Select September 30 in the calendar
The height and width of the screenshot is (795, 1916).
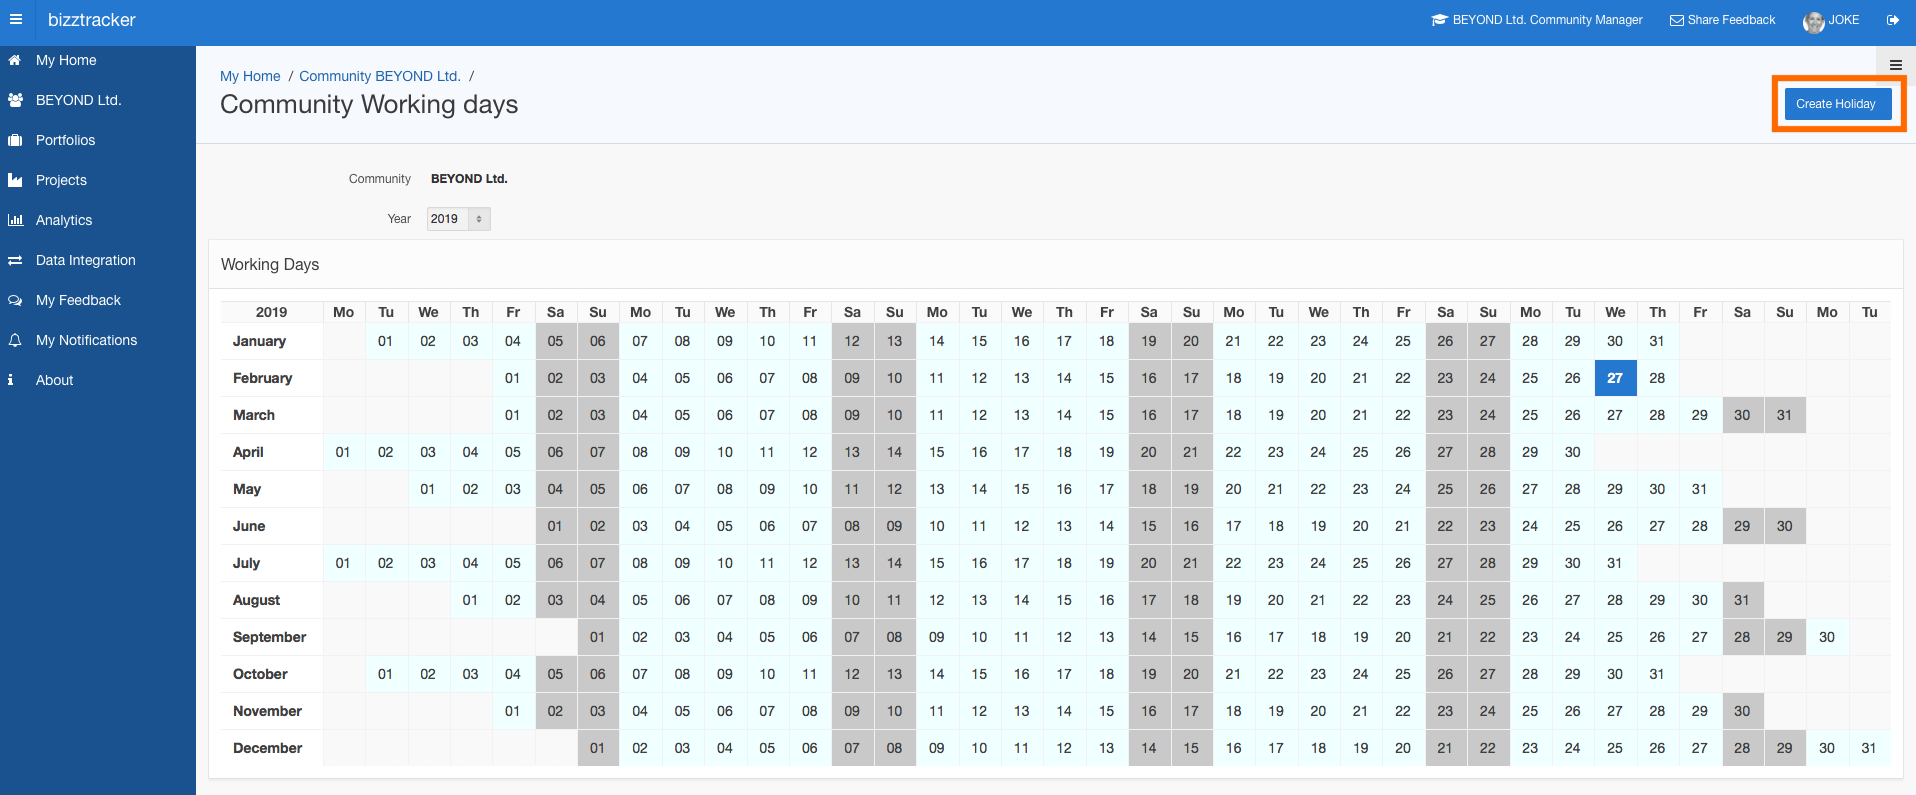click(x=1827, y=637)
